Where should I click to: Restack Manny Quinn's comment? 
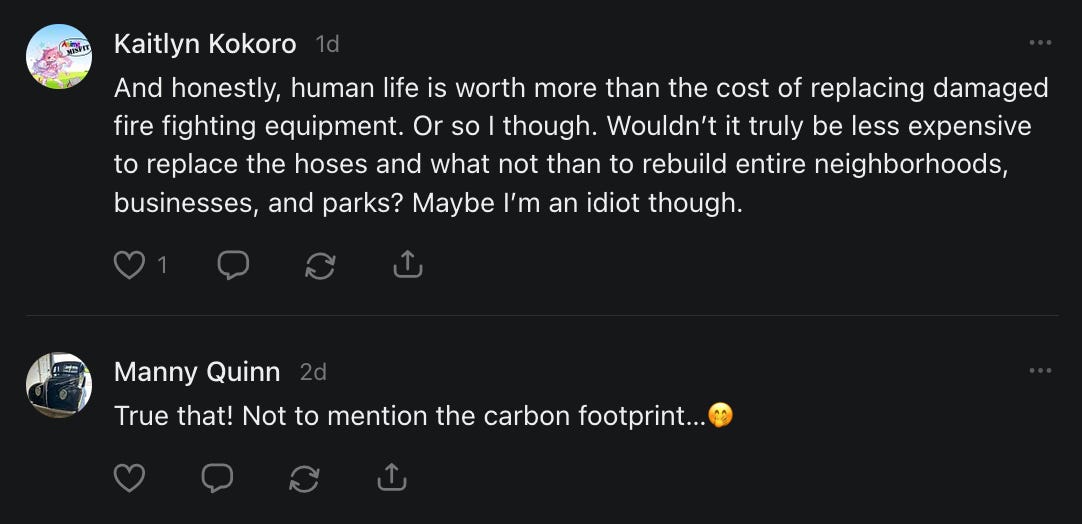304,479
